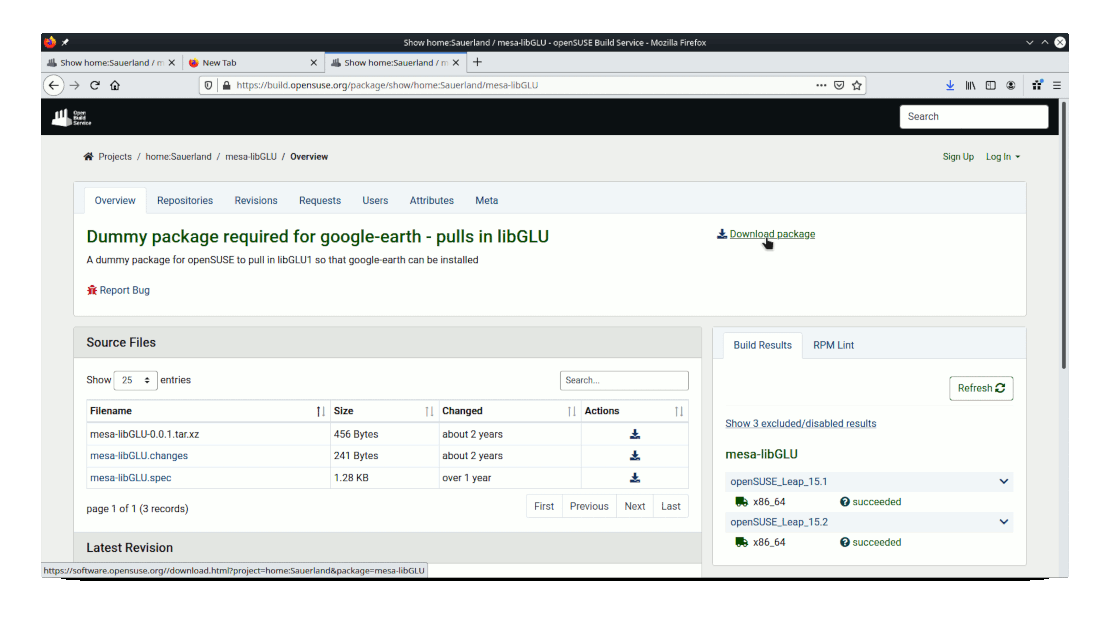The height and width of the screenshot is (626, 1110).
Task: Switch to the Repositories tab
Action: tap(185, 200)
